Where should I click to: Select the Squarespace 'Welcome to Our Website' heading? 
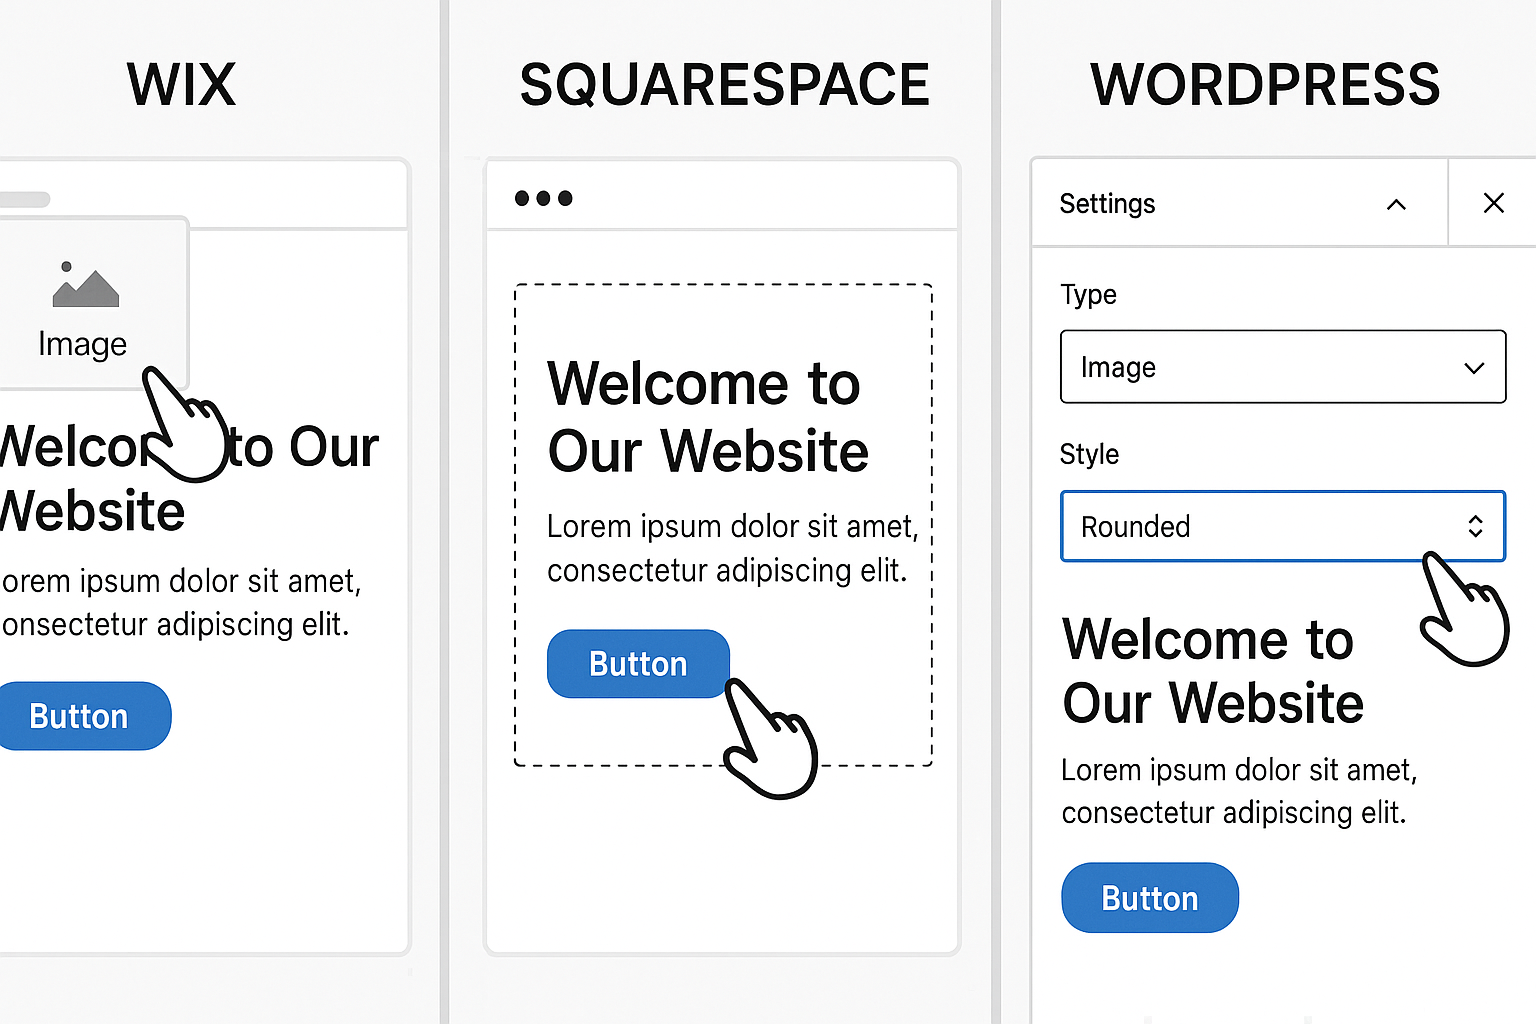[x=707, y=417]
